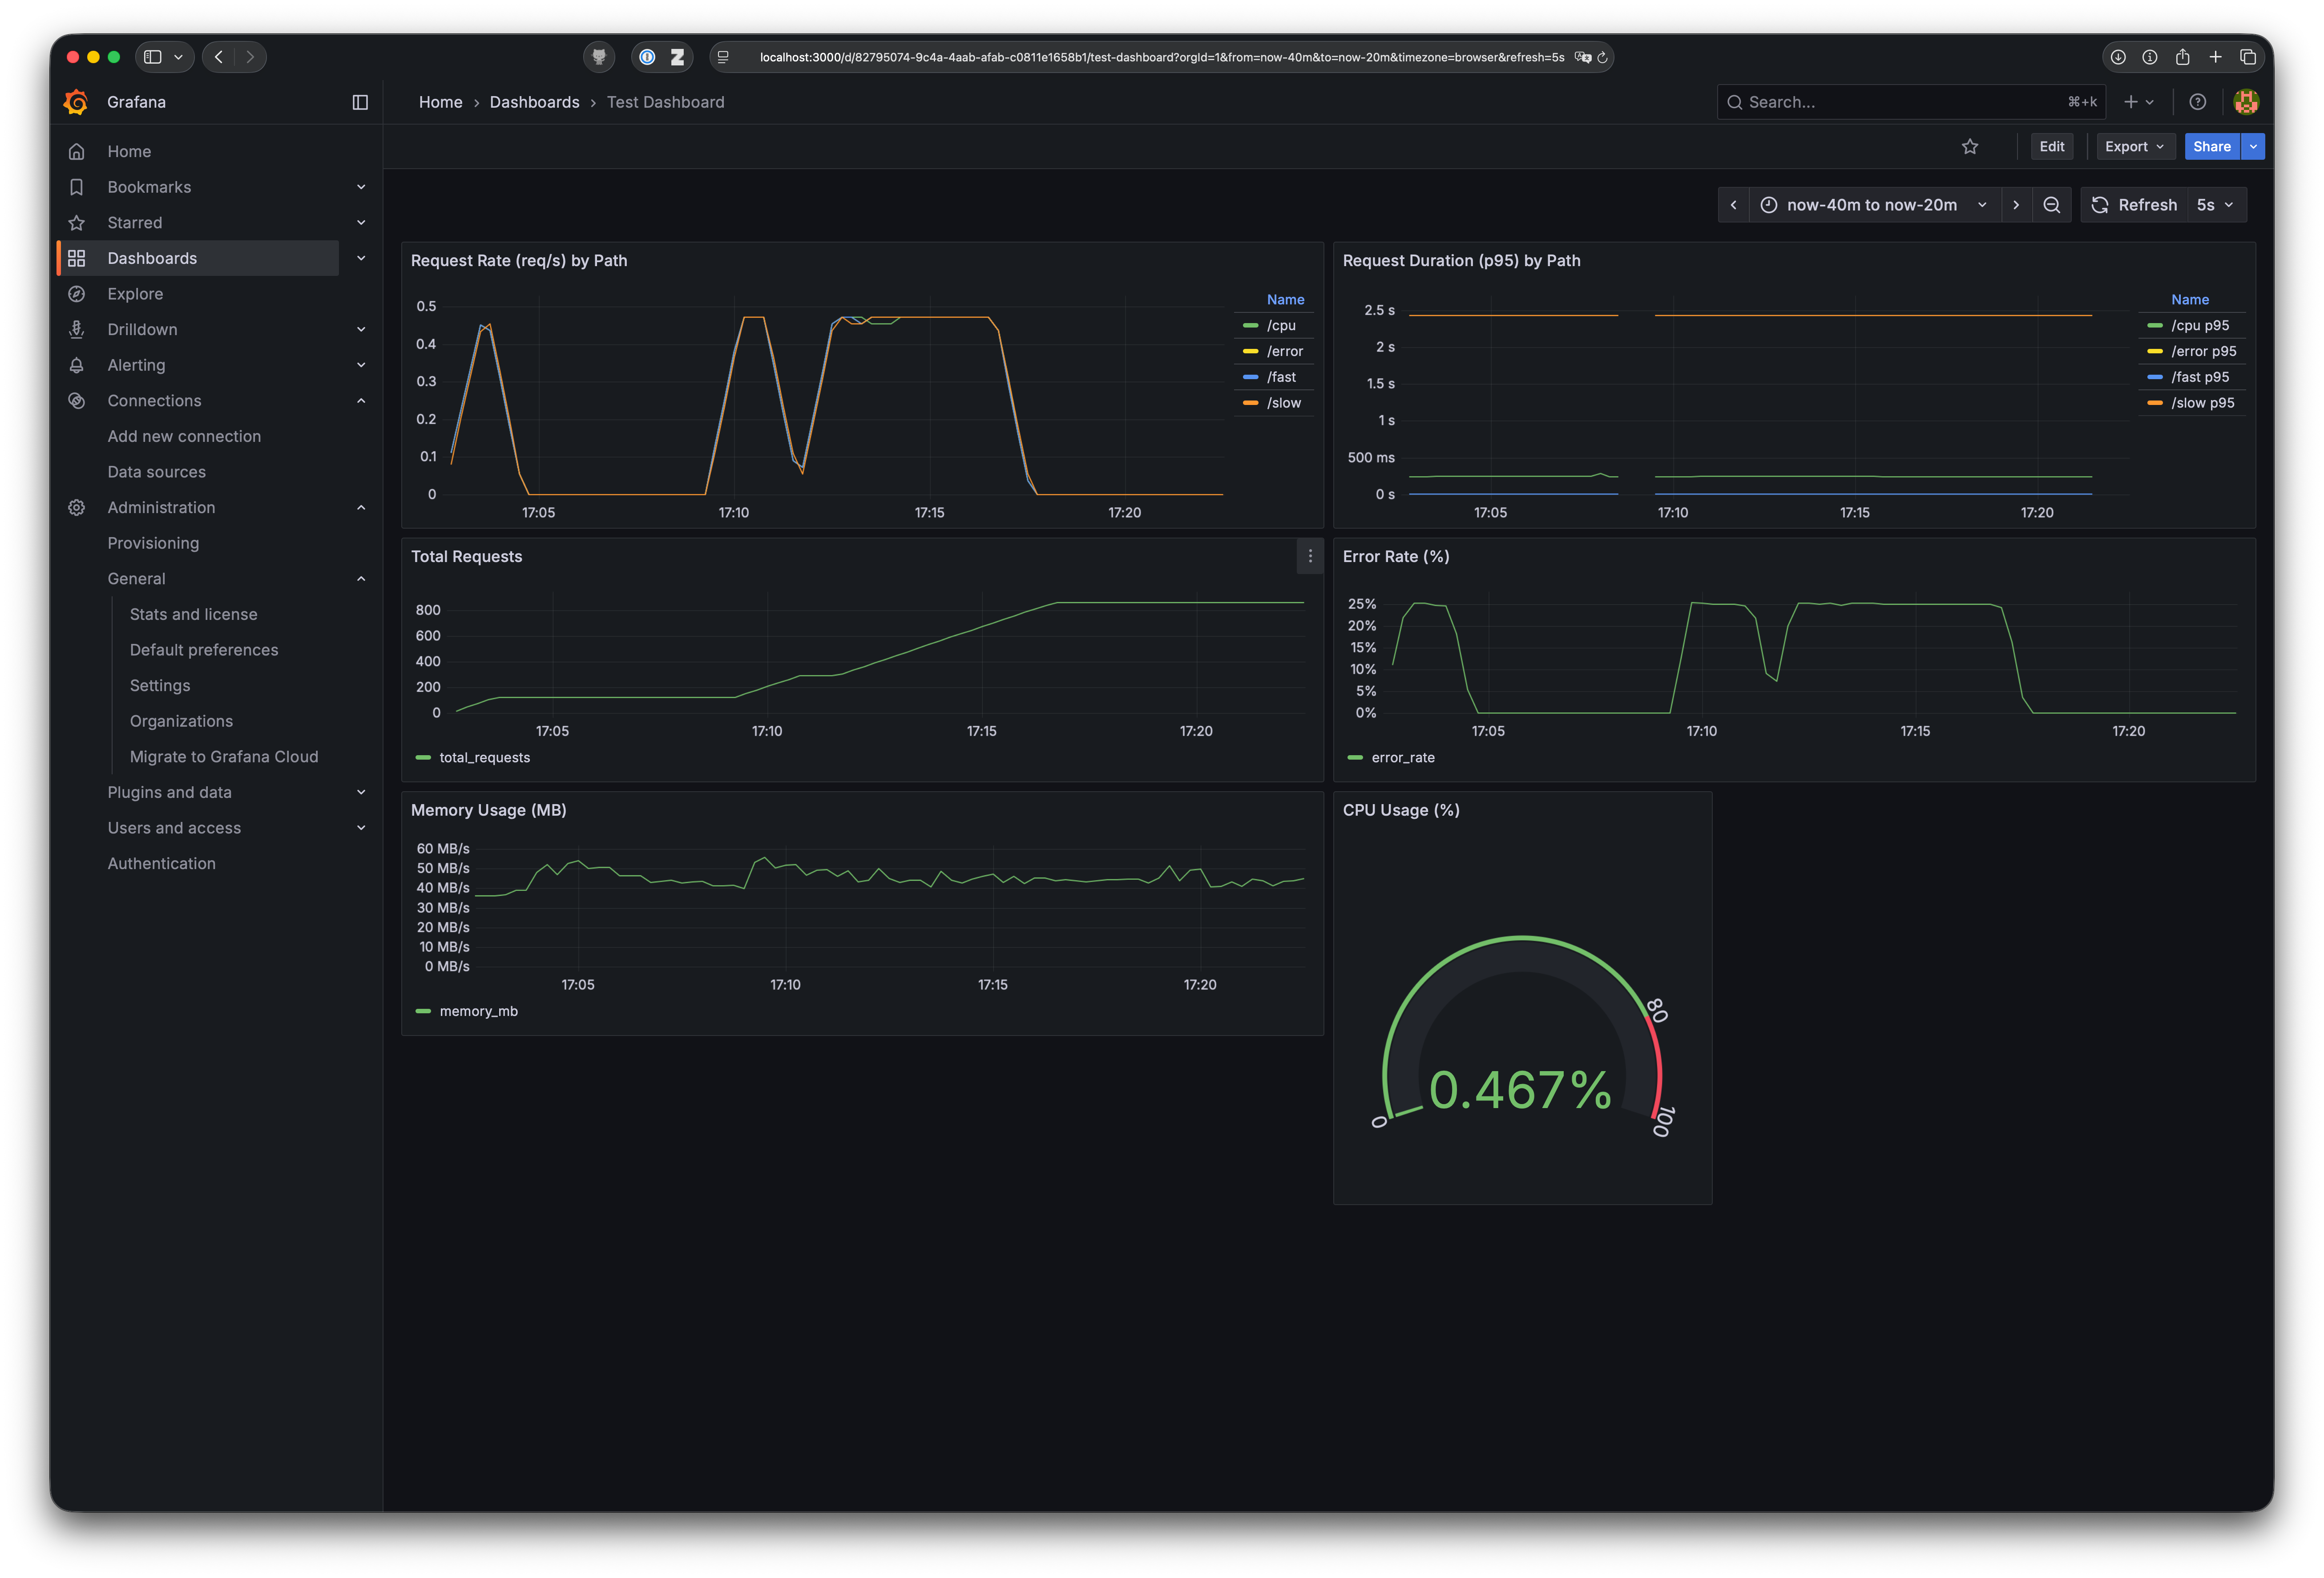2324x1578 pixels.
Task: Star the Test Dashboard as favorite
Action: [x=1970, y=146]
